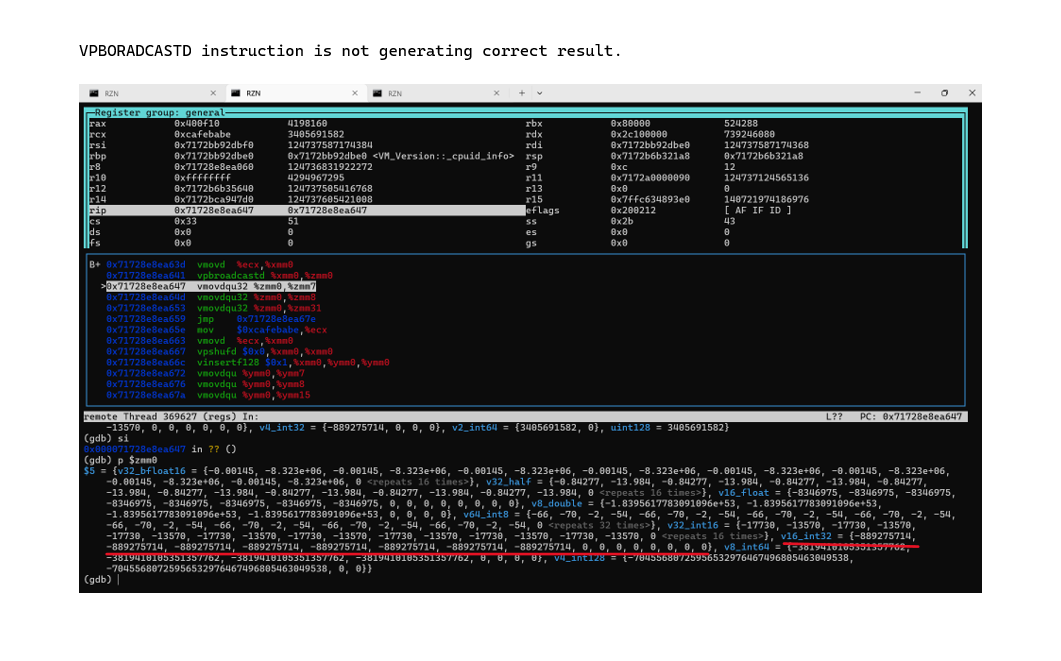Close the third RZN tab

[496, 93]
